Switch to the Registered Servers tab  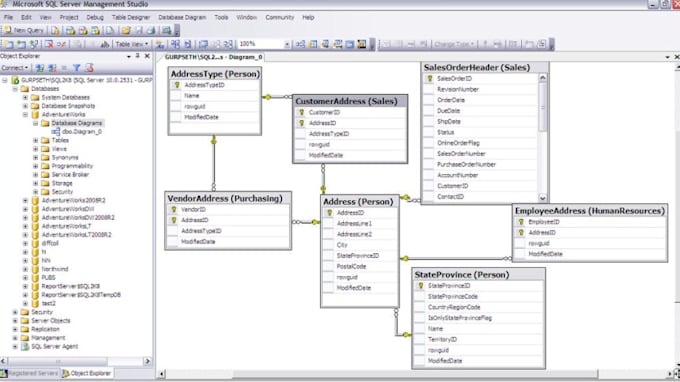pos(29,373)
